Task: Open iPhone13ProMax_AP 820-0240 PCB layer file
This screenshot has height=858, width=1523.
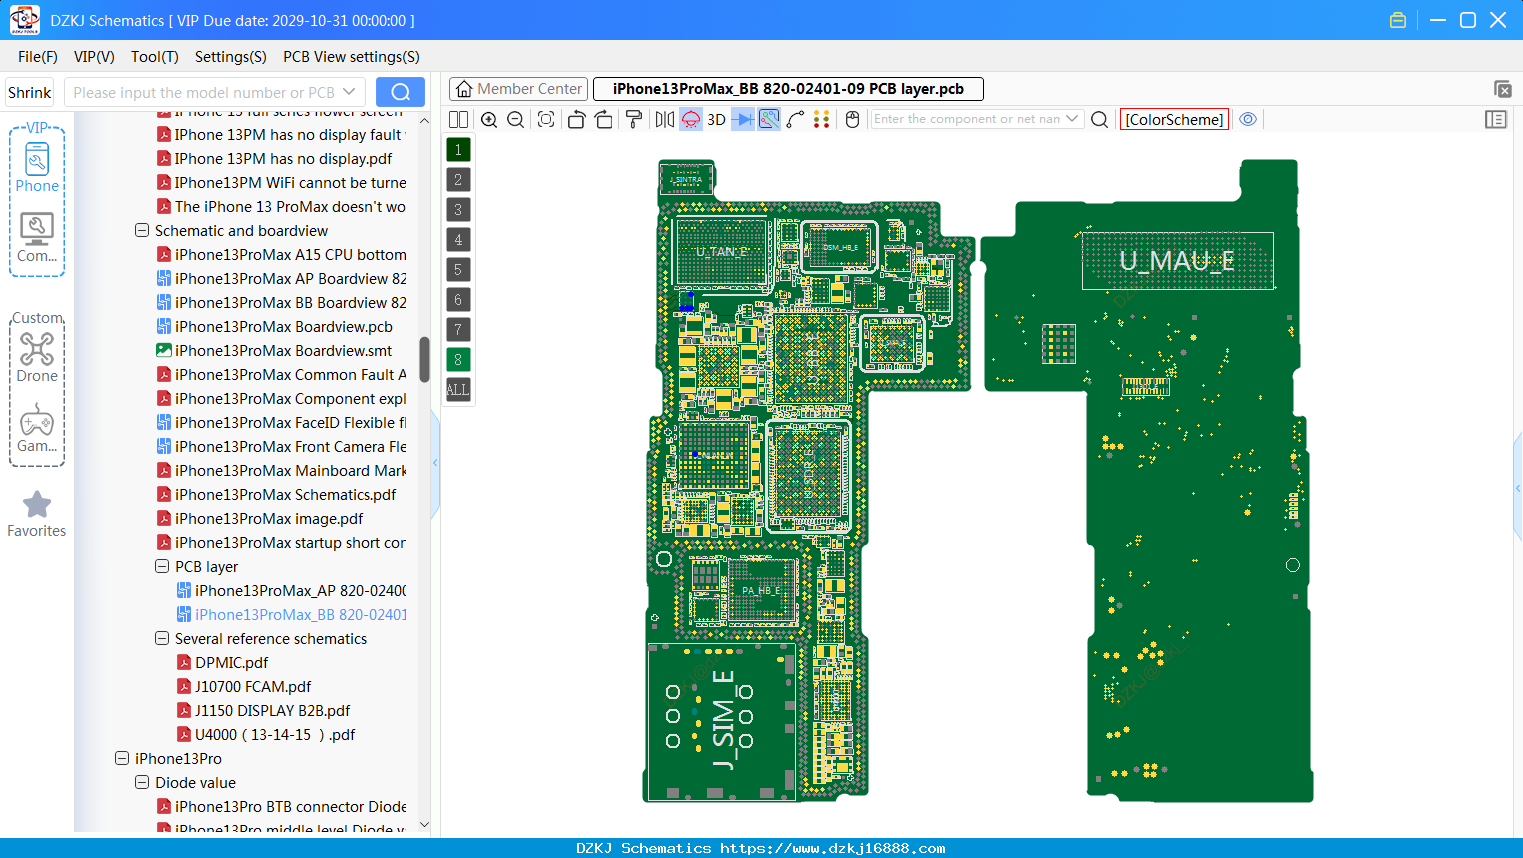Action: click(x=300, y=590)
